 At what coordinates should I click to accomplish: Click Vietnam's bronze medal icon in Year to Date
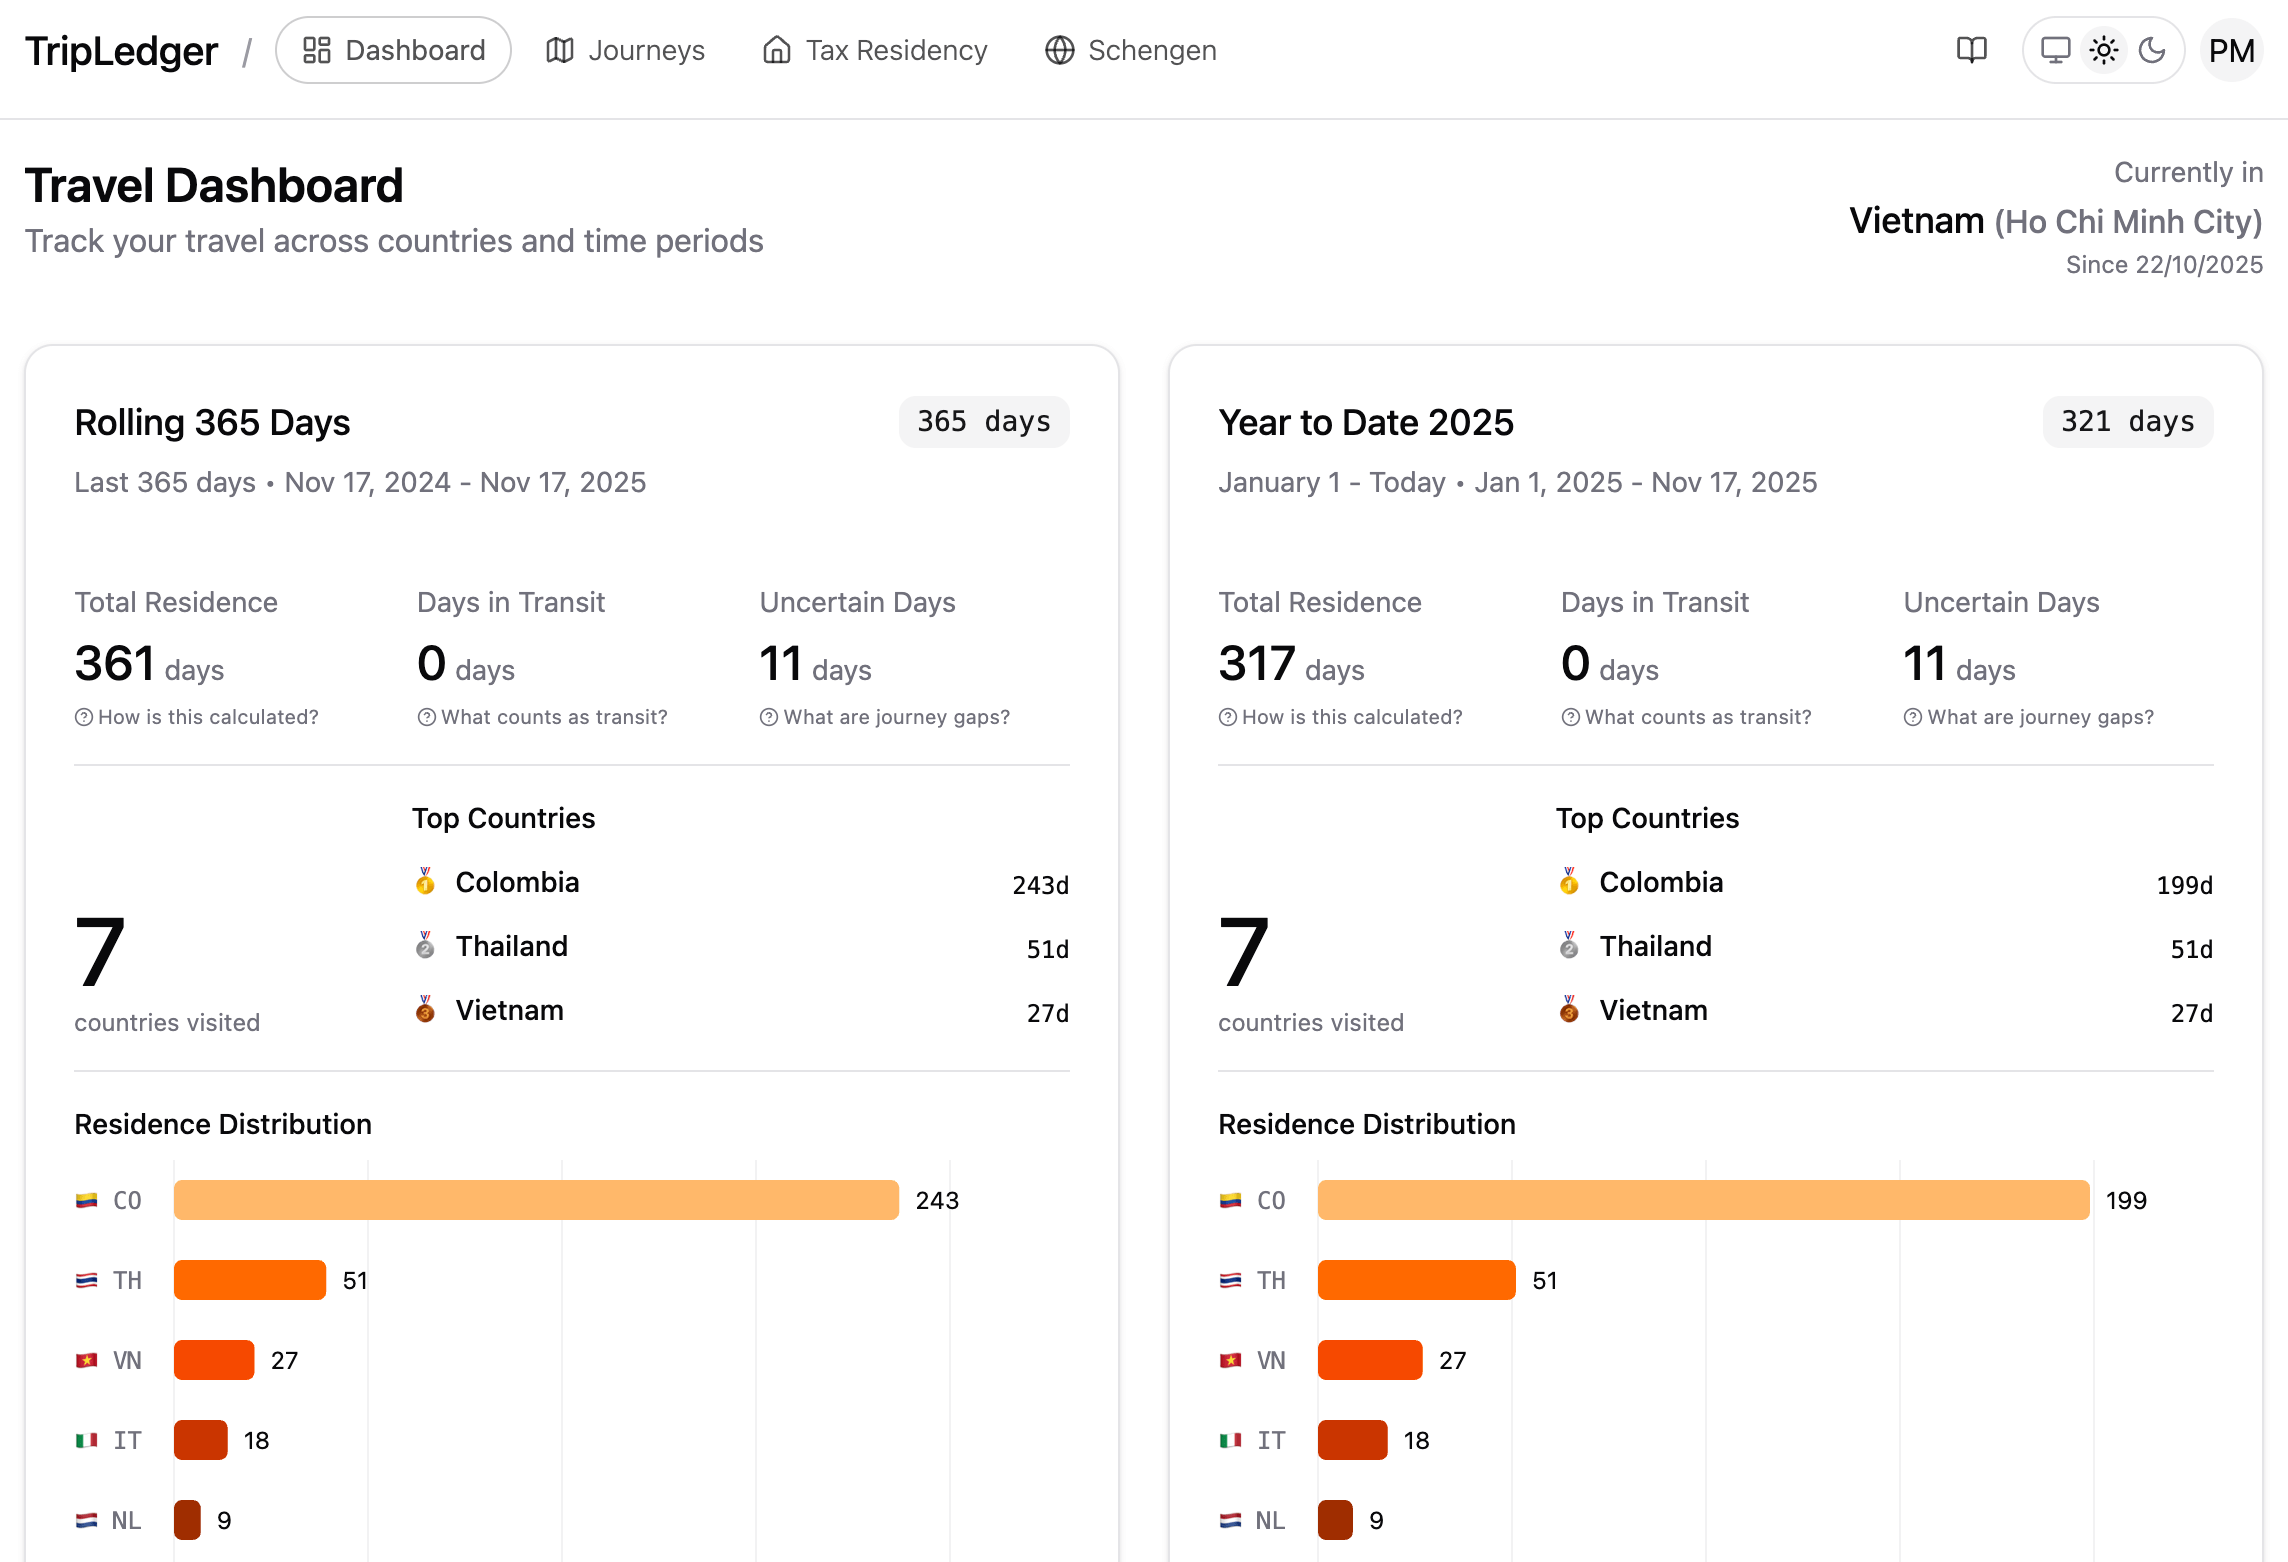[1570, 1012]
